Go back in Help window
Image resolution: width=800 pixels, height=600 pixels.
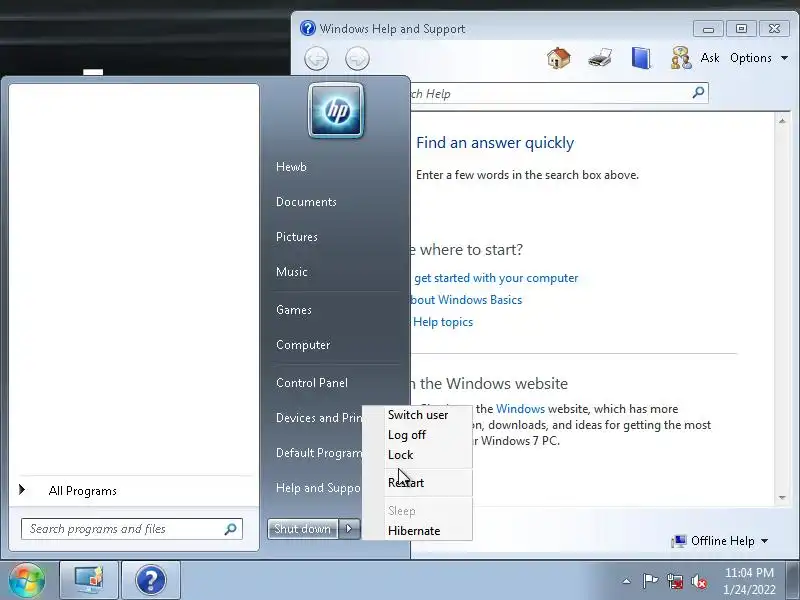point(316,58)
